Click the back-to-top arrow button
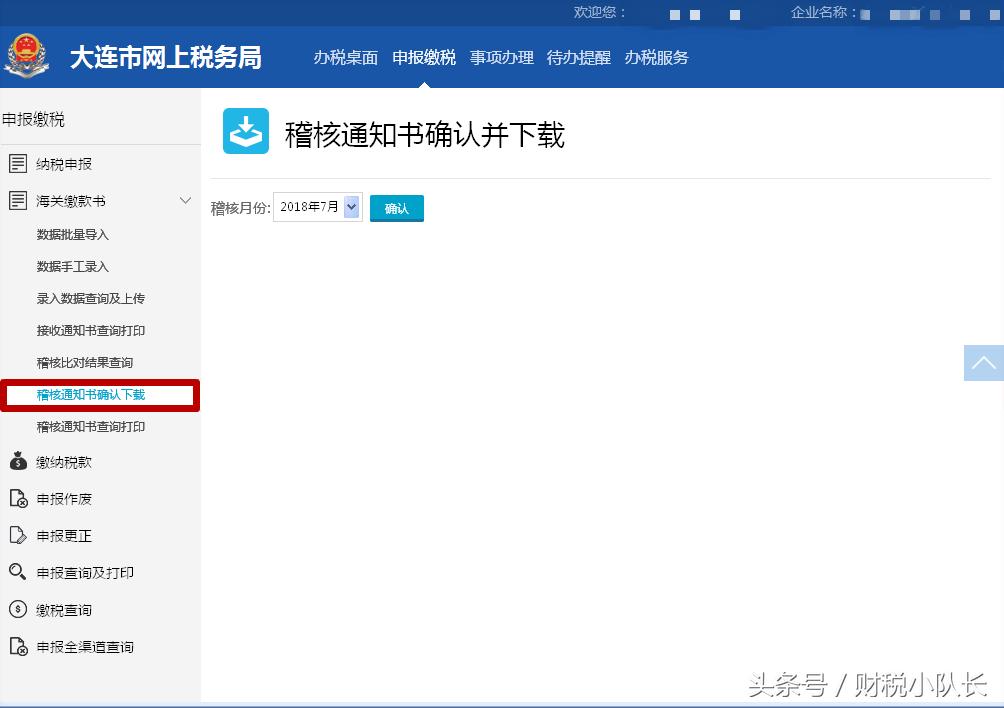This screenshot has height=708, width=1004. [x=983, y=363]
